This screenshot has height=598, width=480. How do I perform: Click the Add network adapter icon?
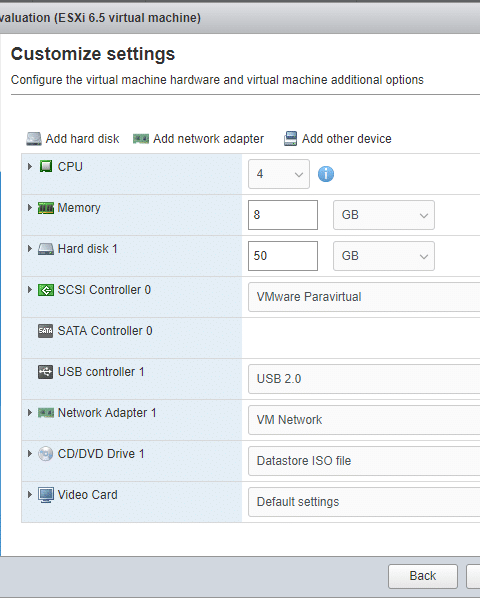[141, 139]
